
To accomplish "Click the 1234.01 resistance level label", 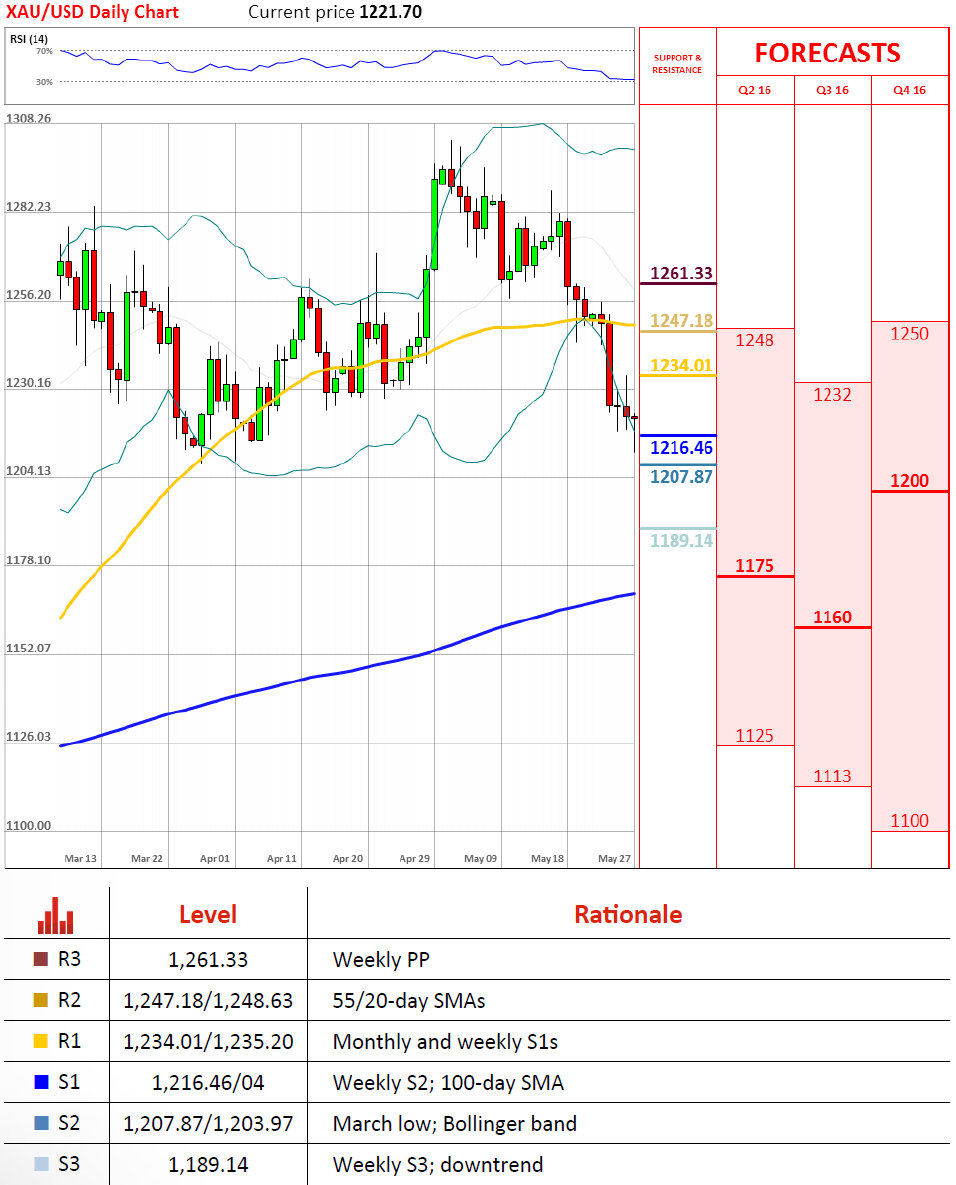I will (x=681, y=365).
